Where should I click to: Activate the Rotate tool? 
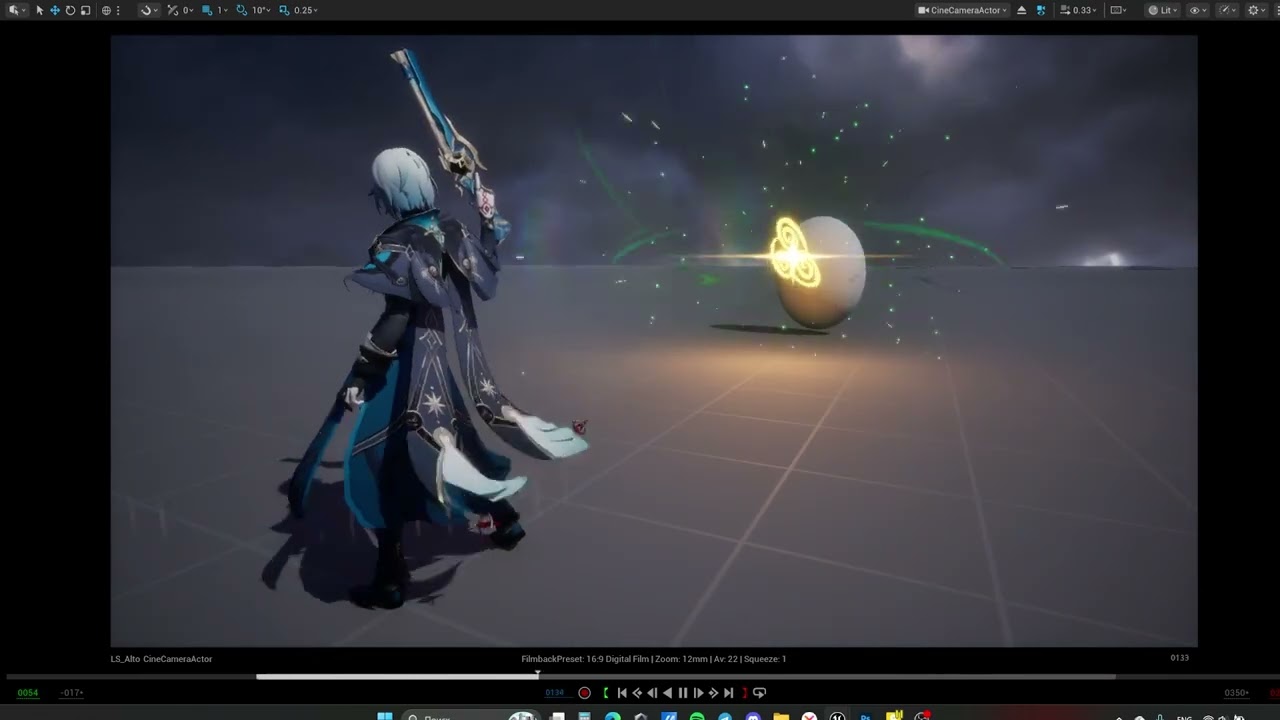pos(70,10)
